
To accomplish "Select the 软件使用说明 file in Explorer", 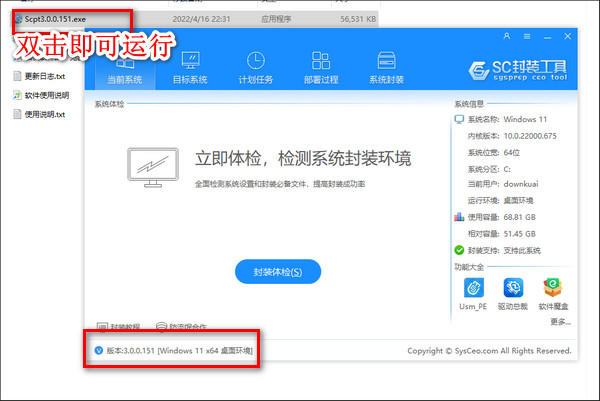I will coord(41,95).
